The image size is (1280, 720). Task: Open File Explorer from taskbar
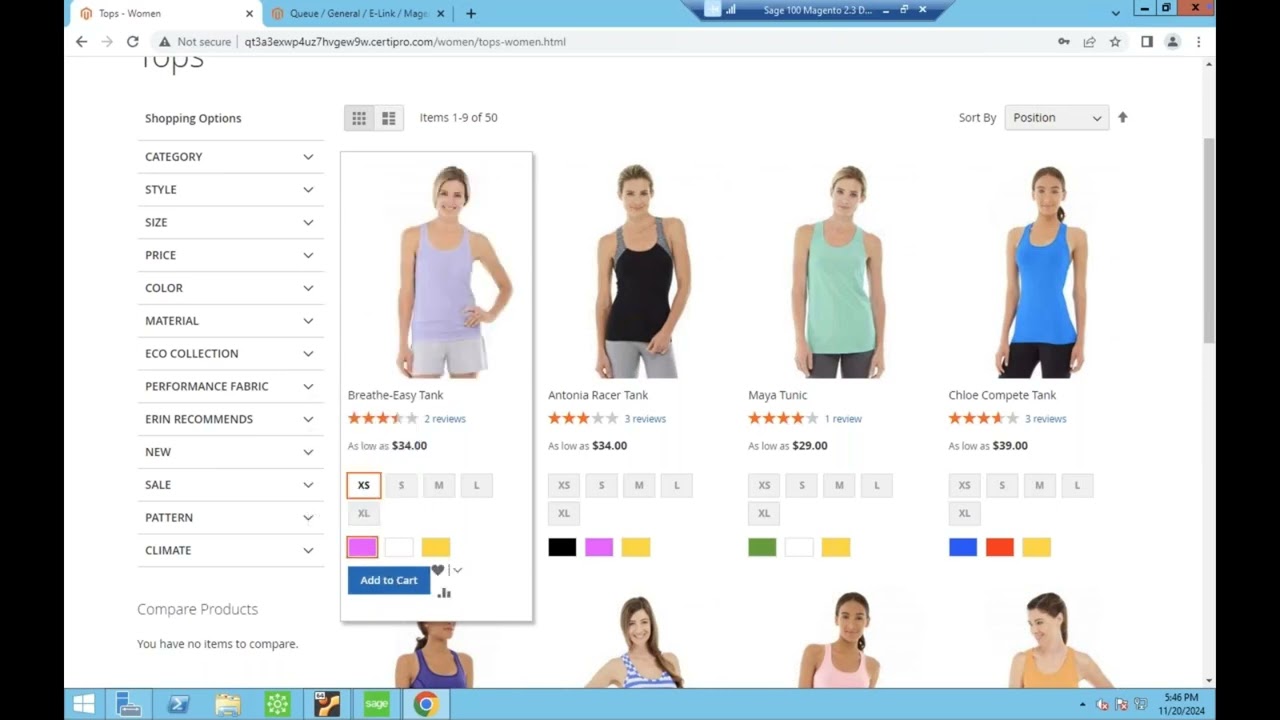point(228,704)
